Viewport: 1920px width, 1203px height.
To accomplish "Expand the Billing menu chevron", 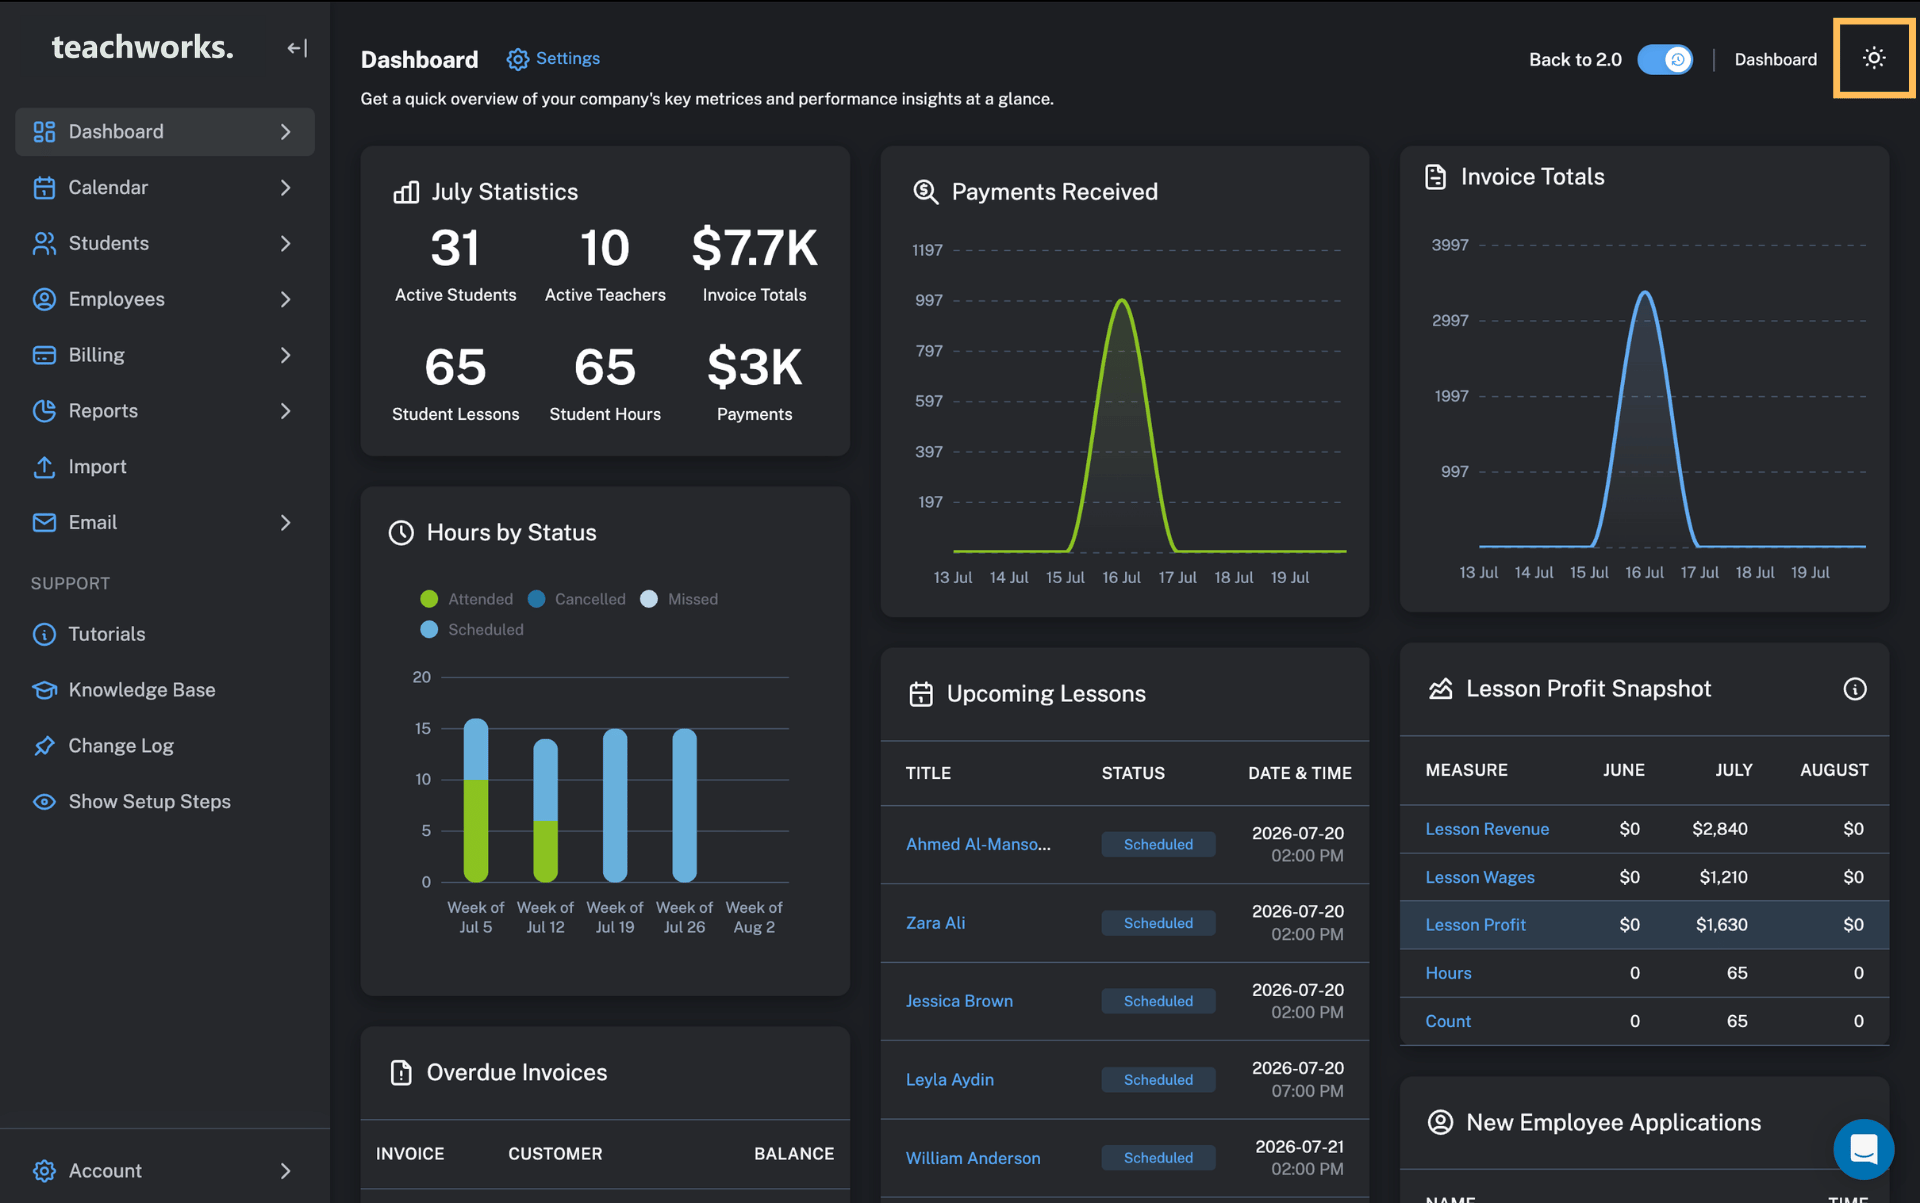I will click(x=286, y=355).
